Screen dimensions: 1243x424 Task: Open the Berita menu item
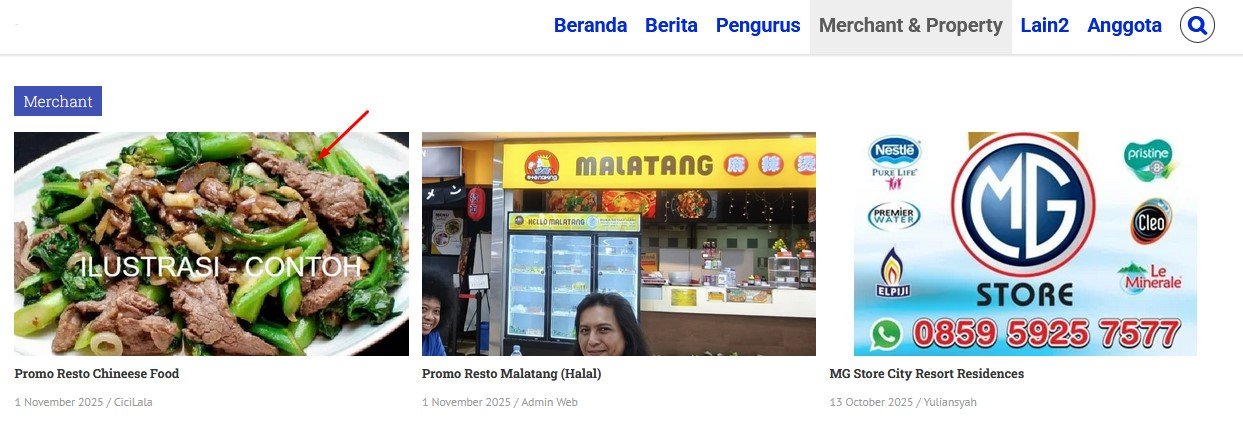pyautogui.click(x=671, y=26)
